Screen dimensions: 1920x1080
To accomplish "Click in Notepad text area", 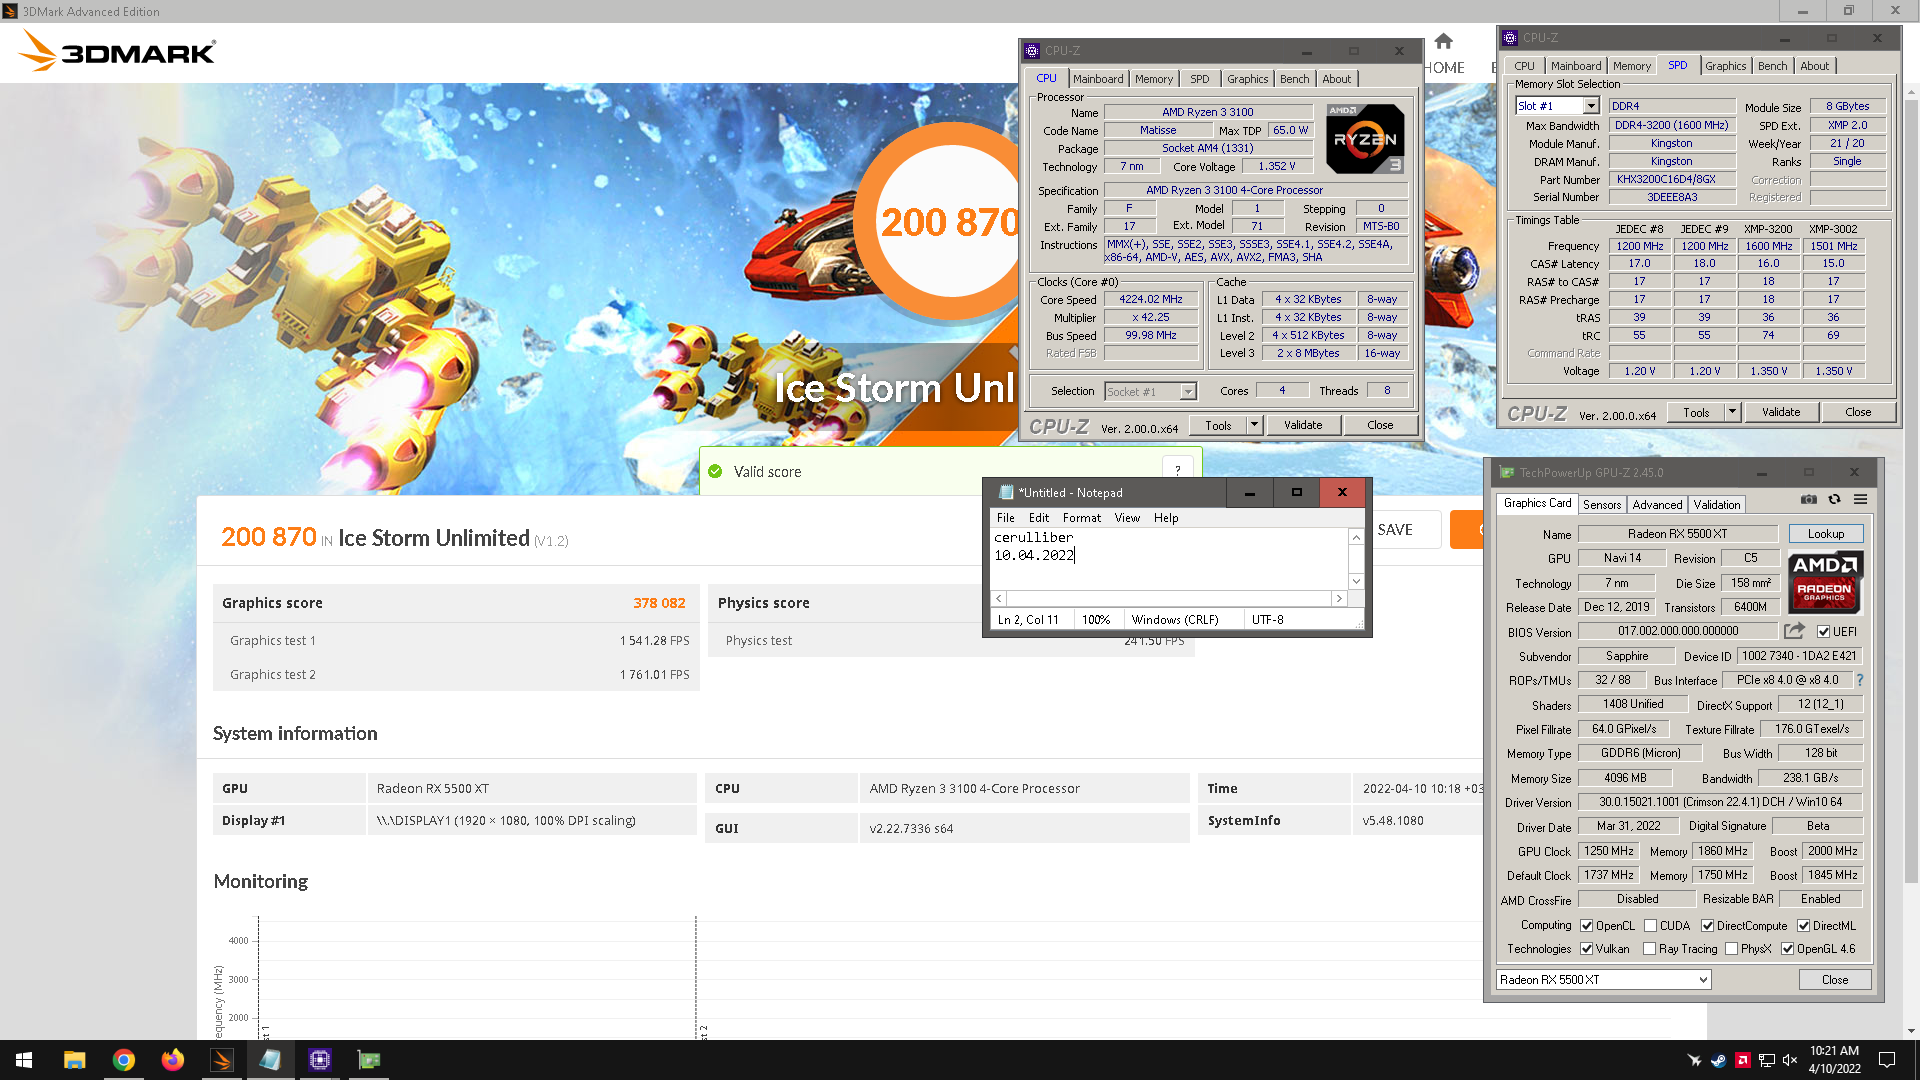I will tap(1170, 558).
